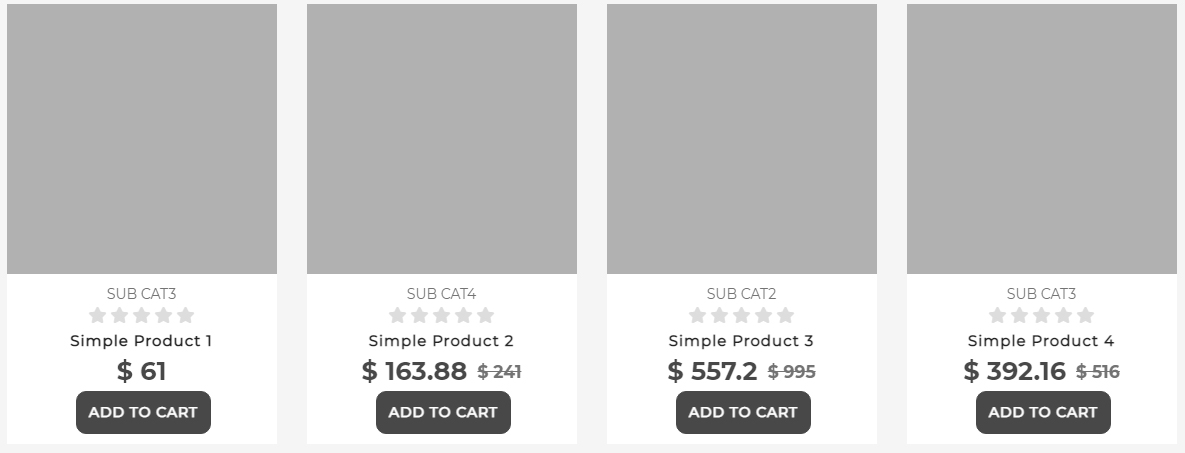1185x453 pixels.
Task: Rate Simple Product 3 four stars
Action: [764, 316]
